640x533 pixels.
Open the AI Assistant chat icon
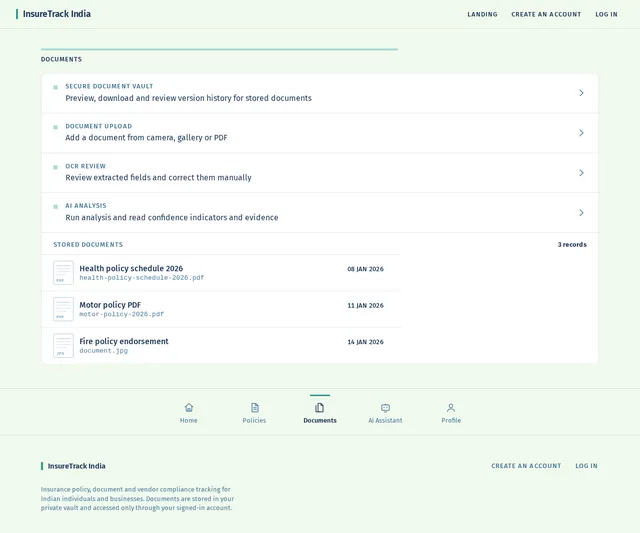385,408
